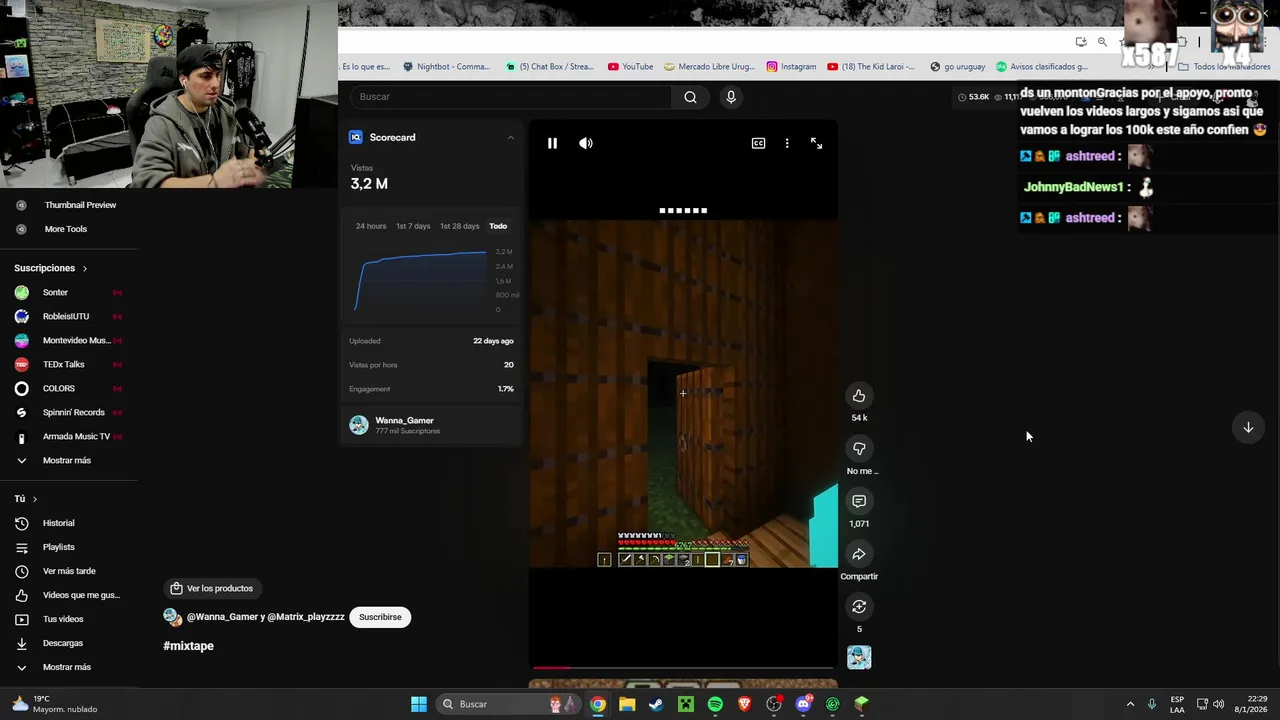
Task: Expand the Tú section arrow
Action: [x=34, y=499]
